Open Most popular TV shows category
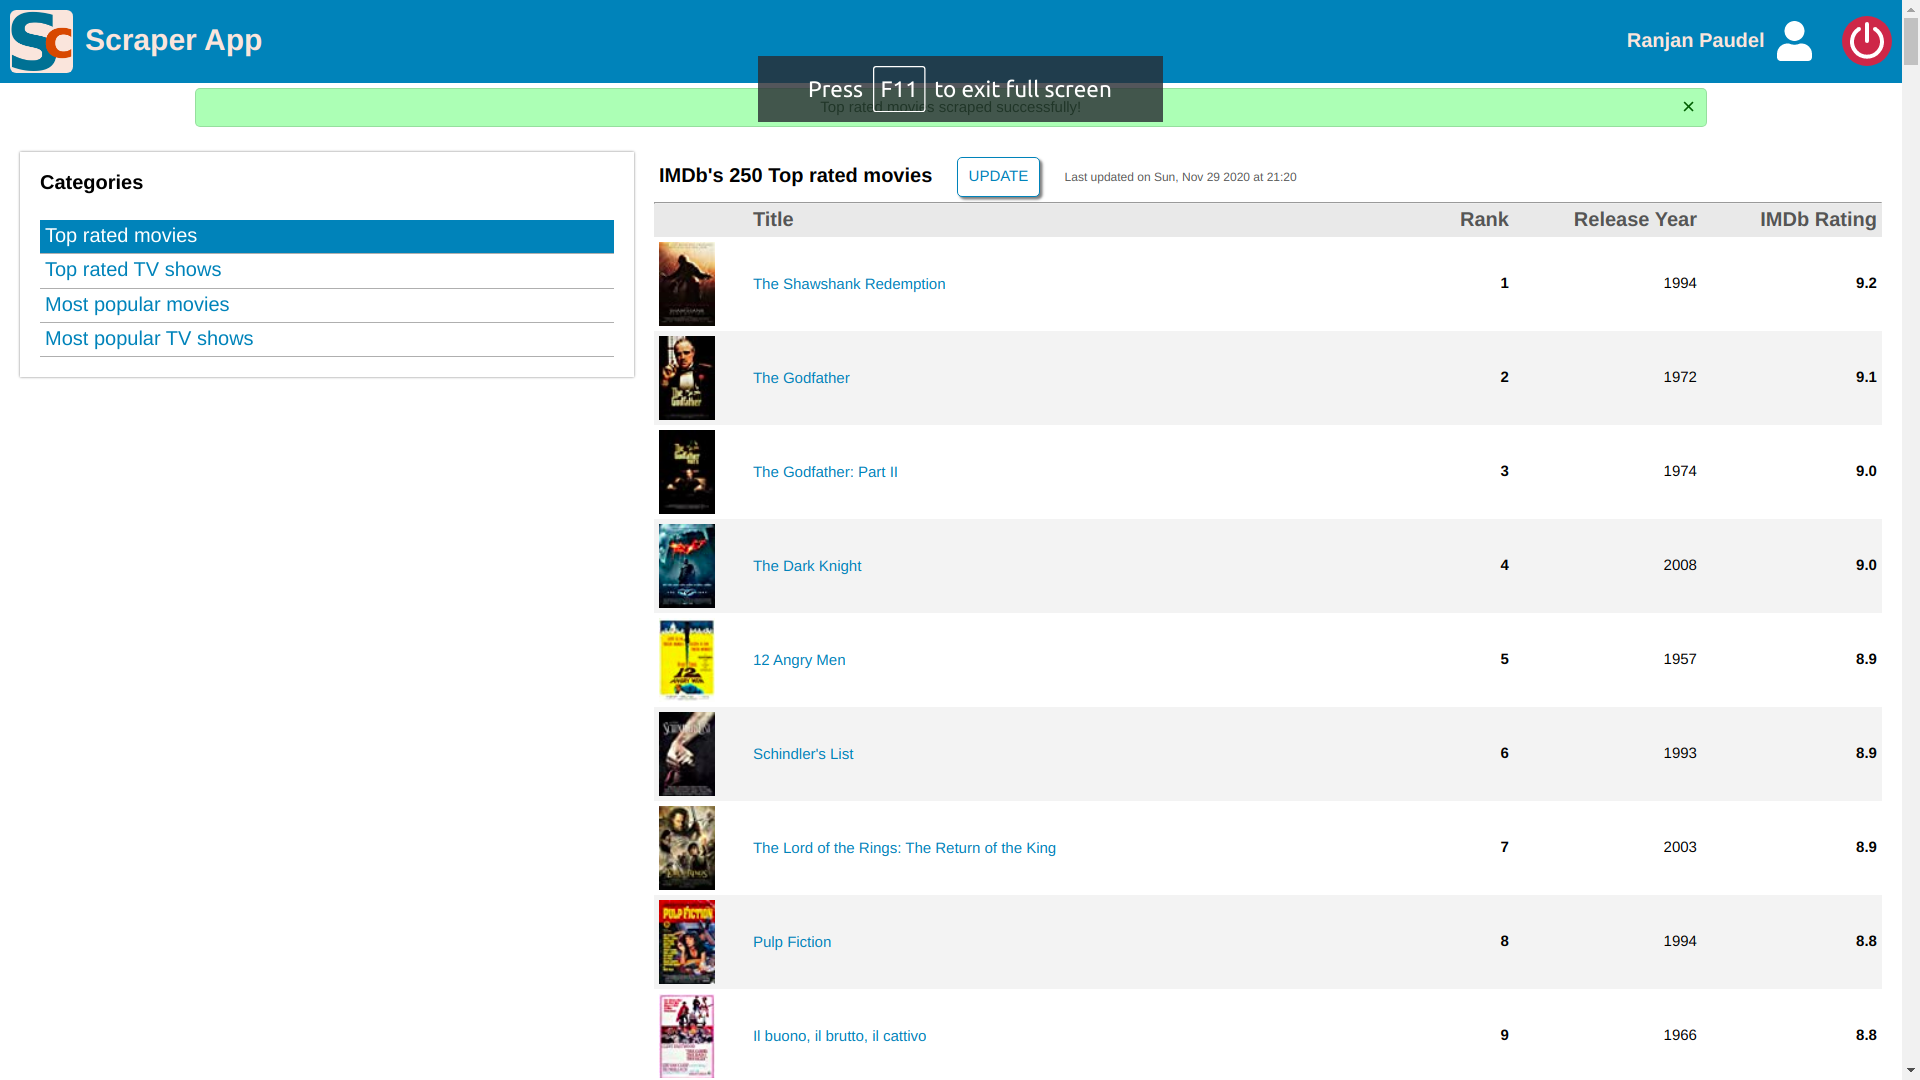The image size is (1920, 1080). pos(149,339)
